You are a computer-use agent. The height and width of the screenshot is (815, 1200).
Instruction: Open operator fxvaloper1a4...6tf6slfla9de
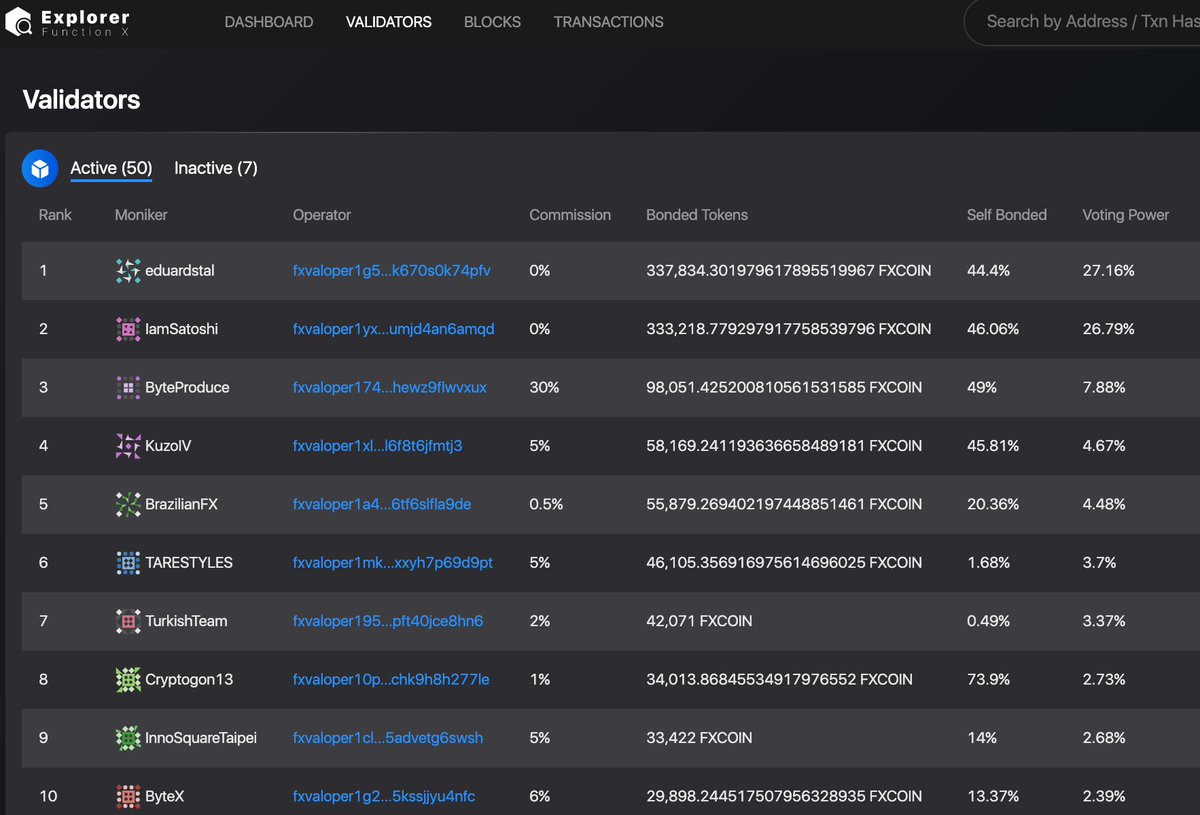(x=382, y=504)
